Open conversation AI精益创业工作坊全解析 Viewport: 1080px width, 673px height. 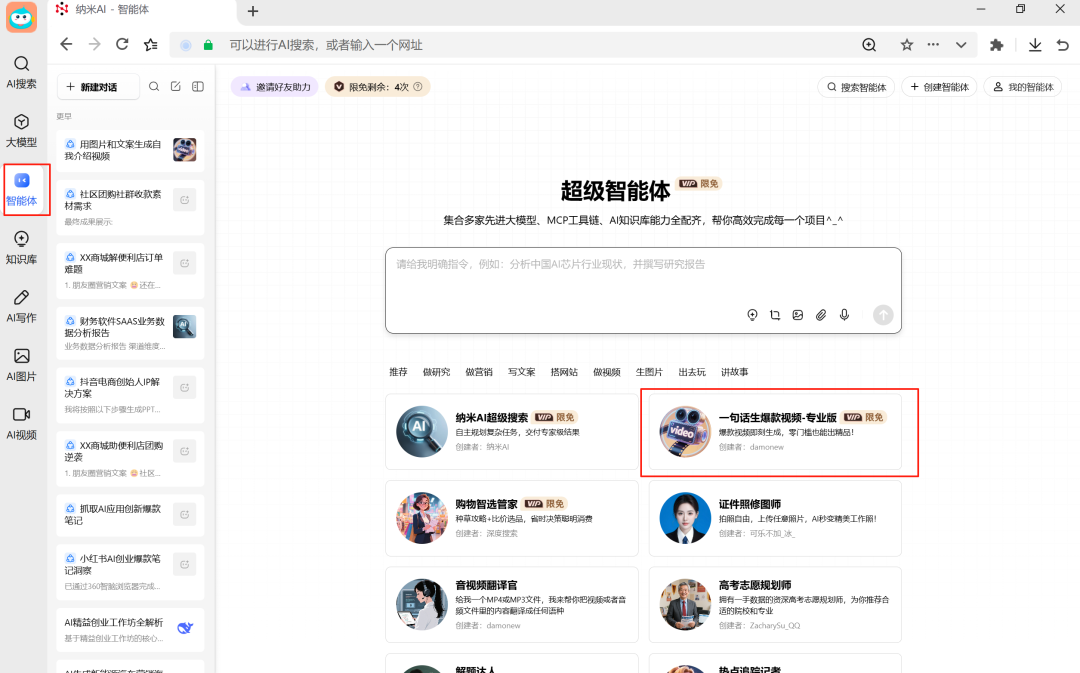point(130,630)
